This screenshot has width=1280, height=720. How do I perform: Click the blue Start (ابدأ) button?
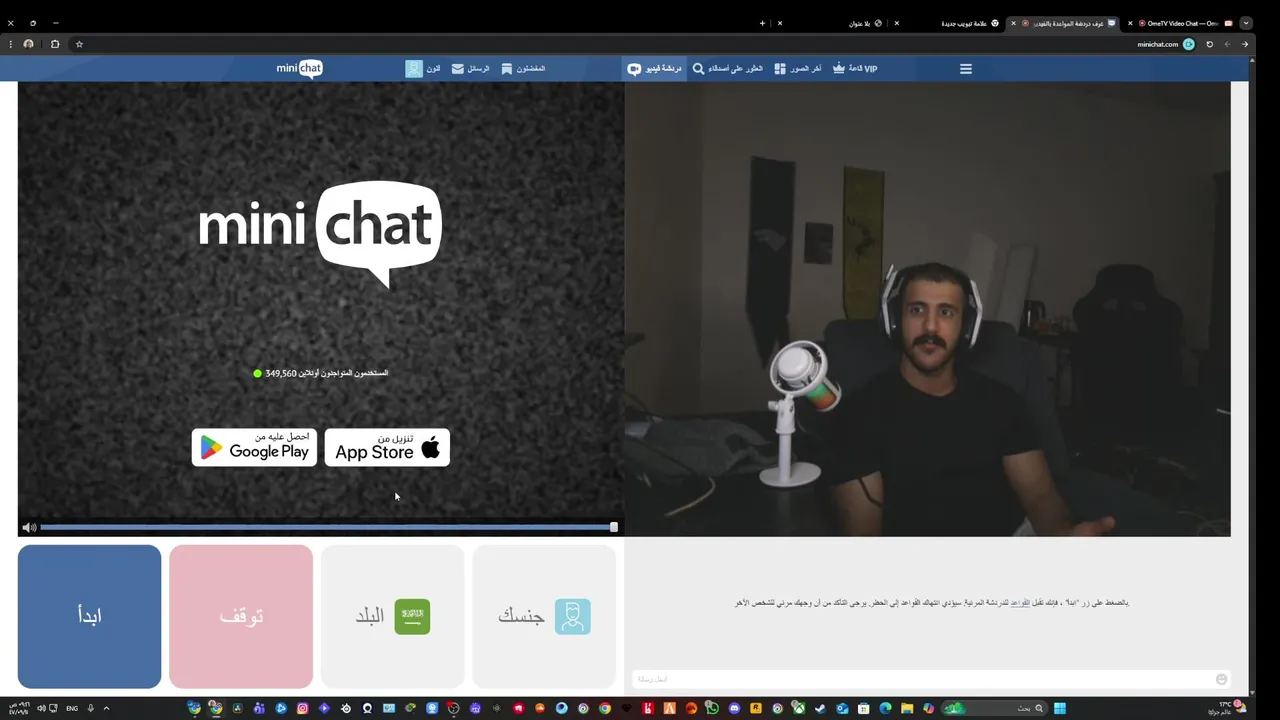click(x=89, y=616)
